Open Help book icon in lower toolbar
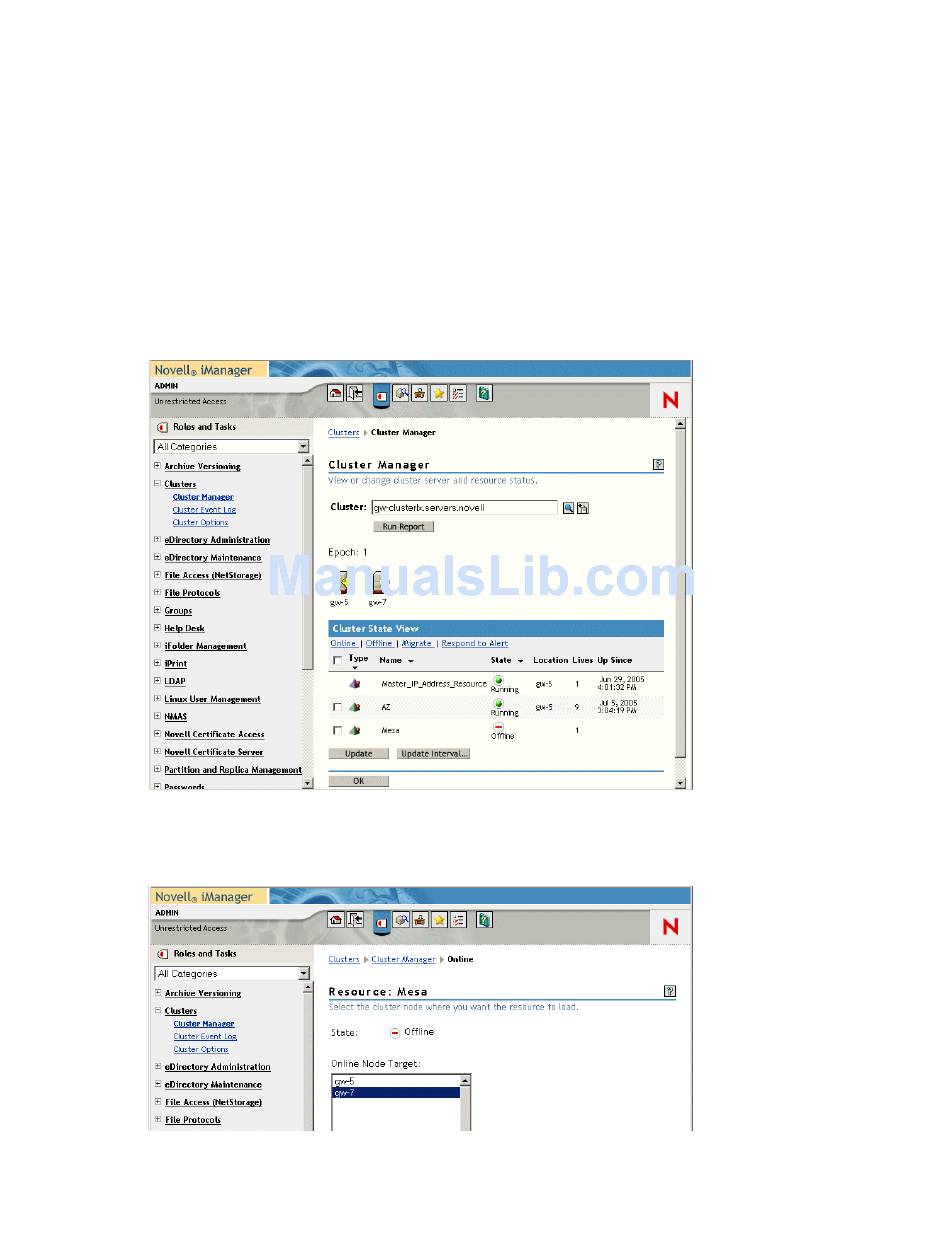This screenshot has height=1260, width=950. (x=484, y=920)
